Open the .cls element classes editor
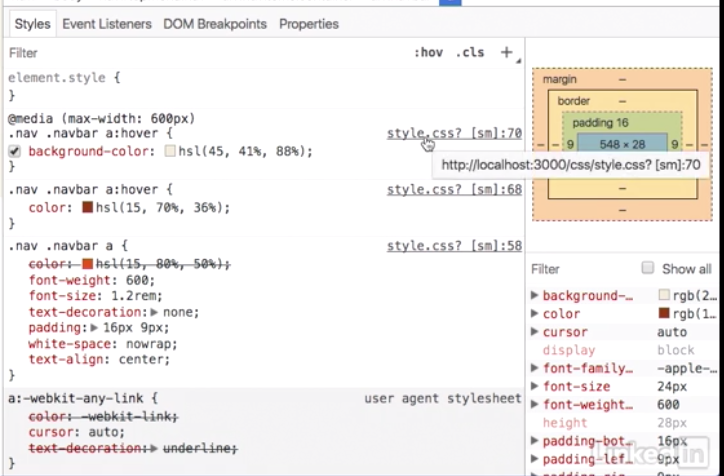The image size is (724, 476). [470, 53]
